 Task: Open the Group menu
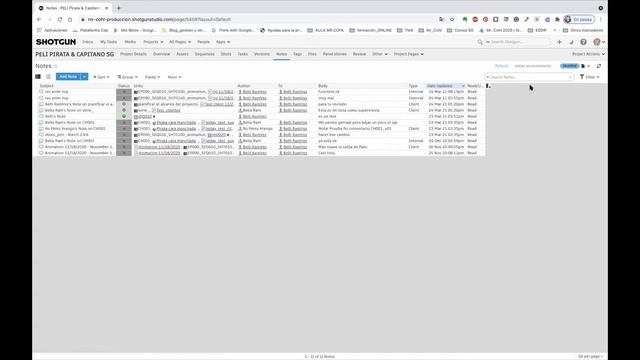tap(127, 77)
